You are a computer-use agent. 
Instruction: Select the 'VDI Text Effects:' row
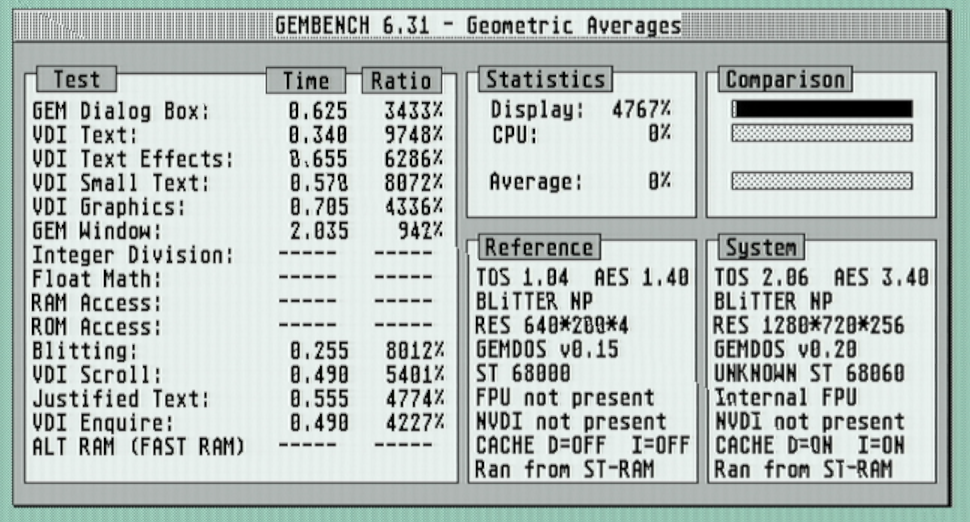[x=238, y=159]
